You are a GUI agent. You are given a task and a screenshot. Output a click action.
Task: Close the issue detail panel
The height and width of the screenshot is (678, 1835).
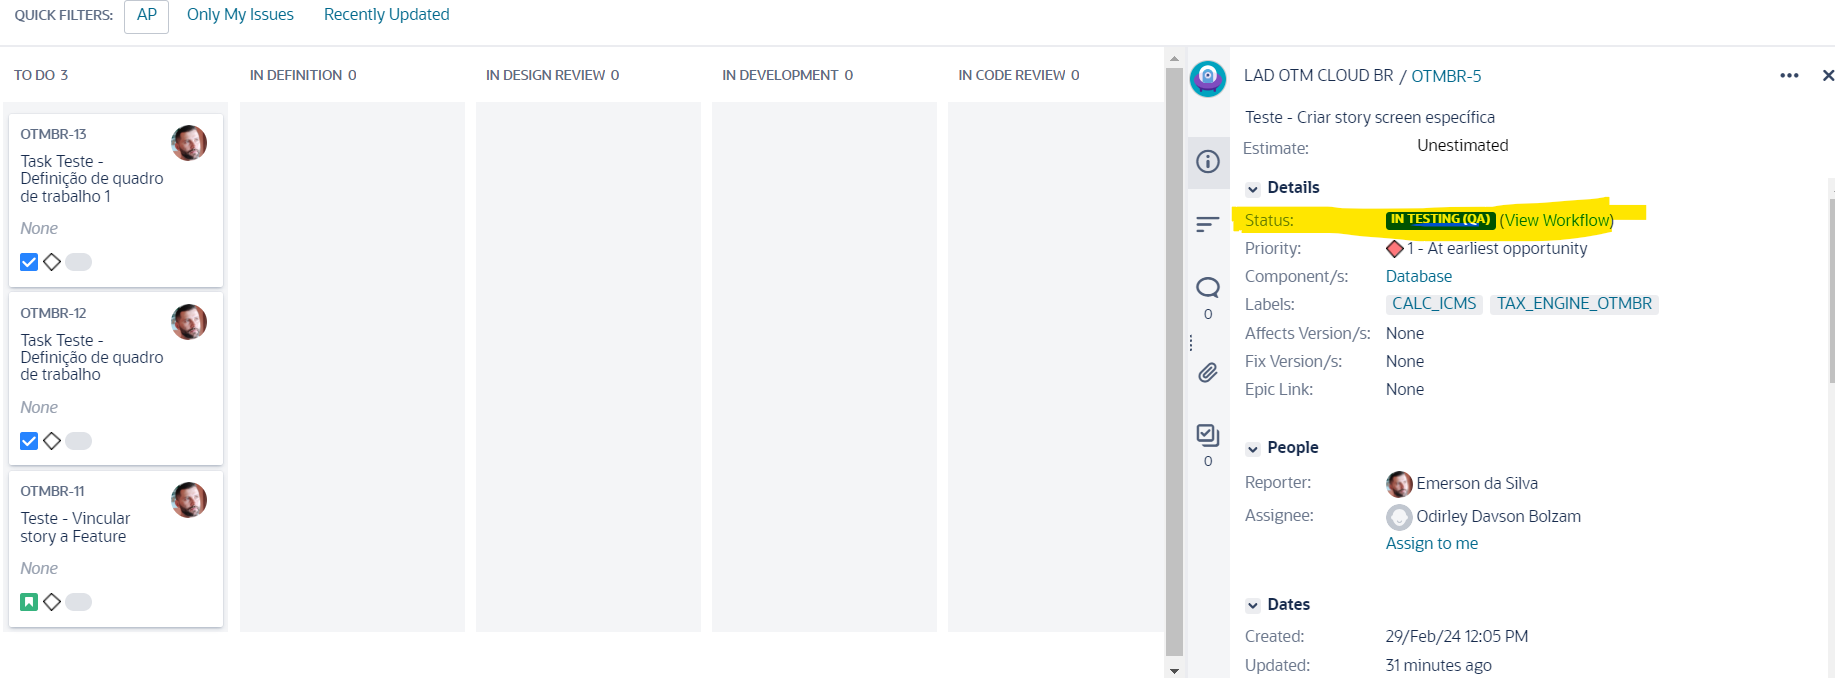(x=1827, y=76)
